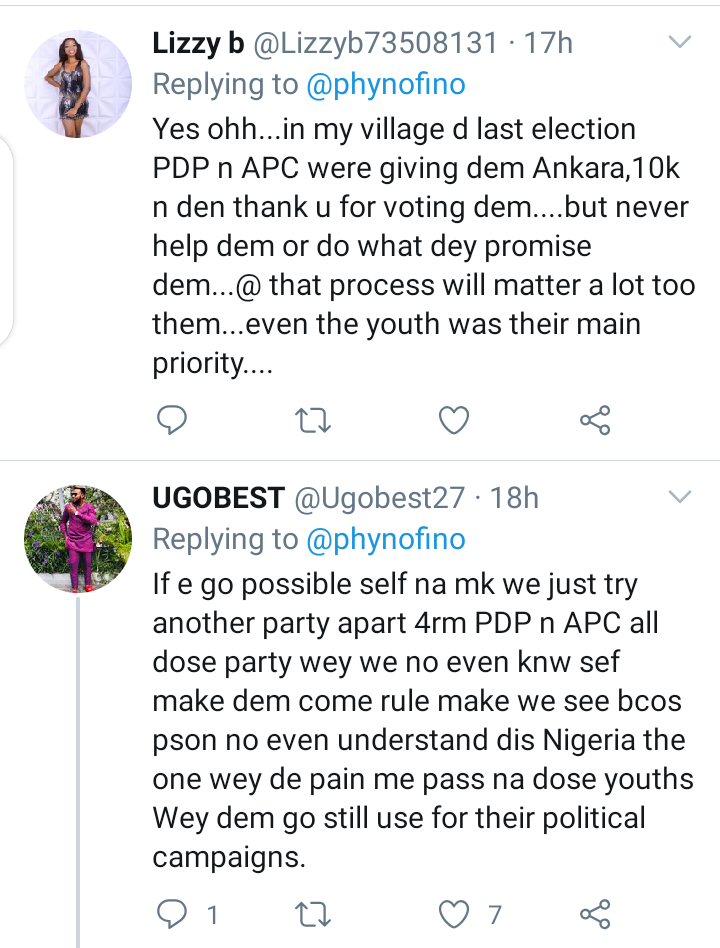Open @phynofino link in Lizzy b's reply
720x948 pixels.
tap(387, 85)
